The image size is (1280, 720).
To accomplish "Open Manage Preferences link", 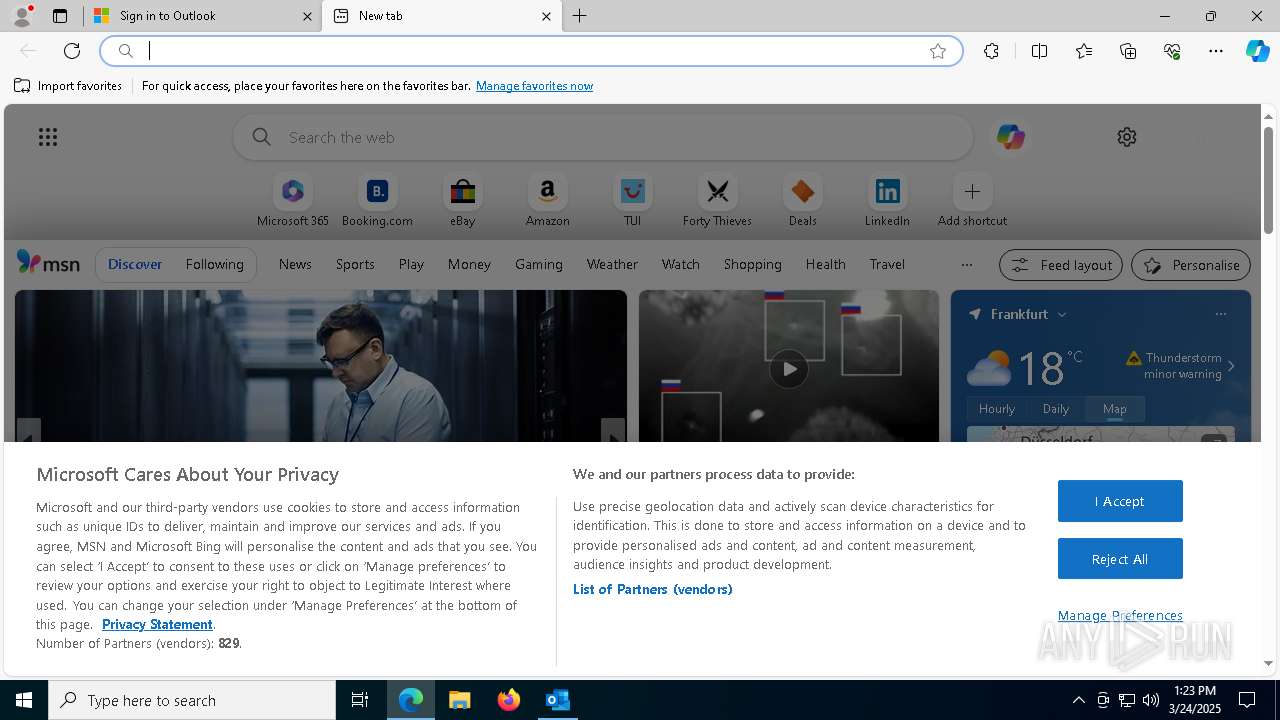I will 1120,615.
